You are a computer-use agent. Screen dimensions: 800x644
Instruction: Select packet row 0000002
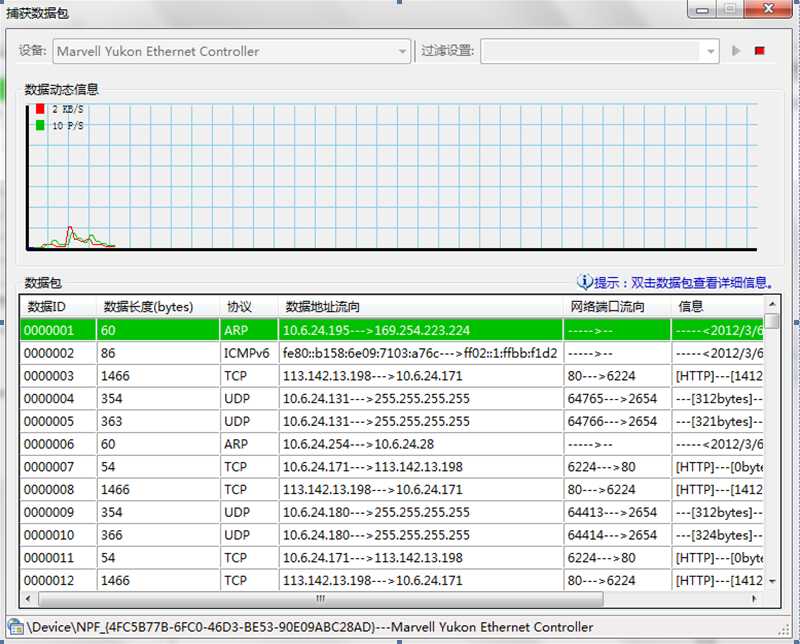pos(391,353)
